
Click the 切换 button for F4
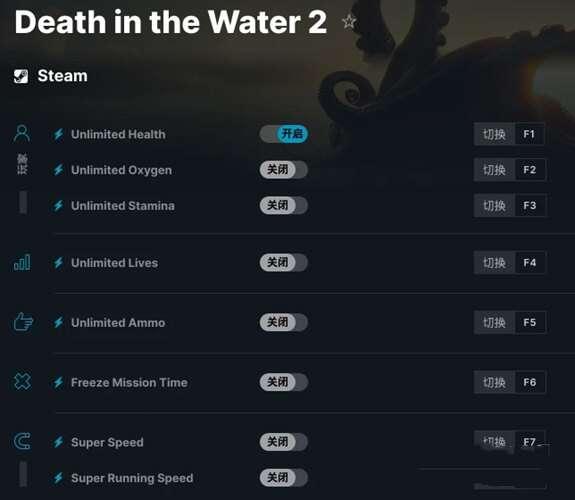pyautogui.click(x=494, y=263)
